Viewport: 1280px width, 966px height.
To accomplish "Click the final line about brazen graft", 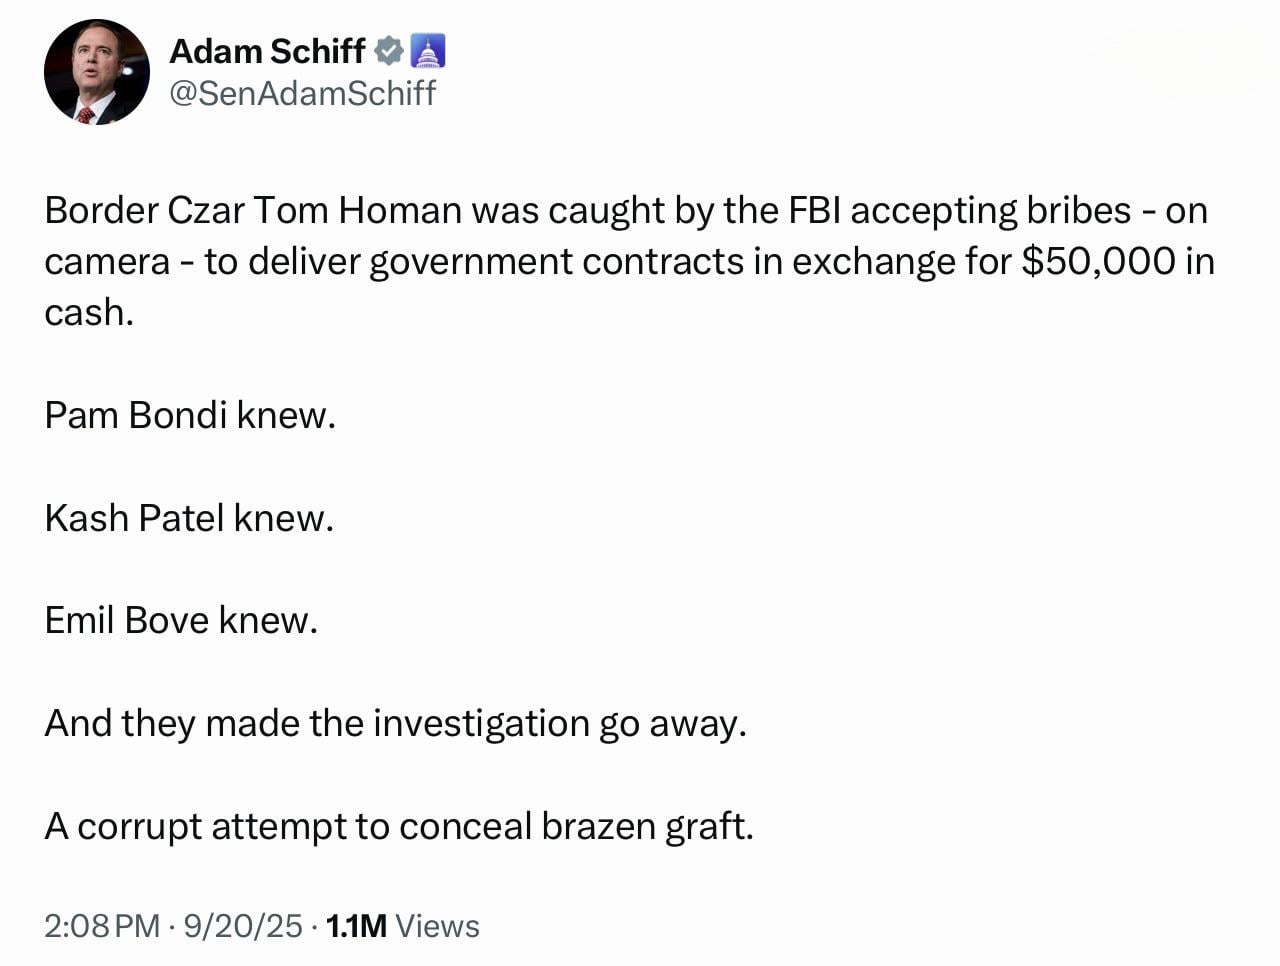I will pos(400,826).
